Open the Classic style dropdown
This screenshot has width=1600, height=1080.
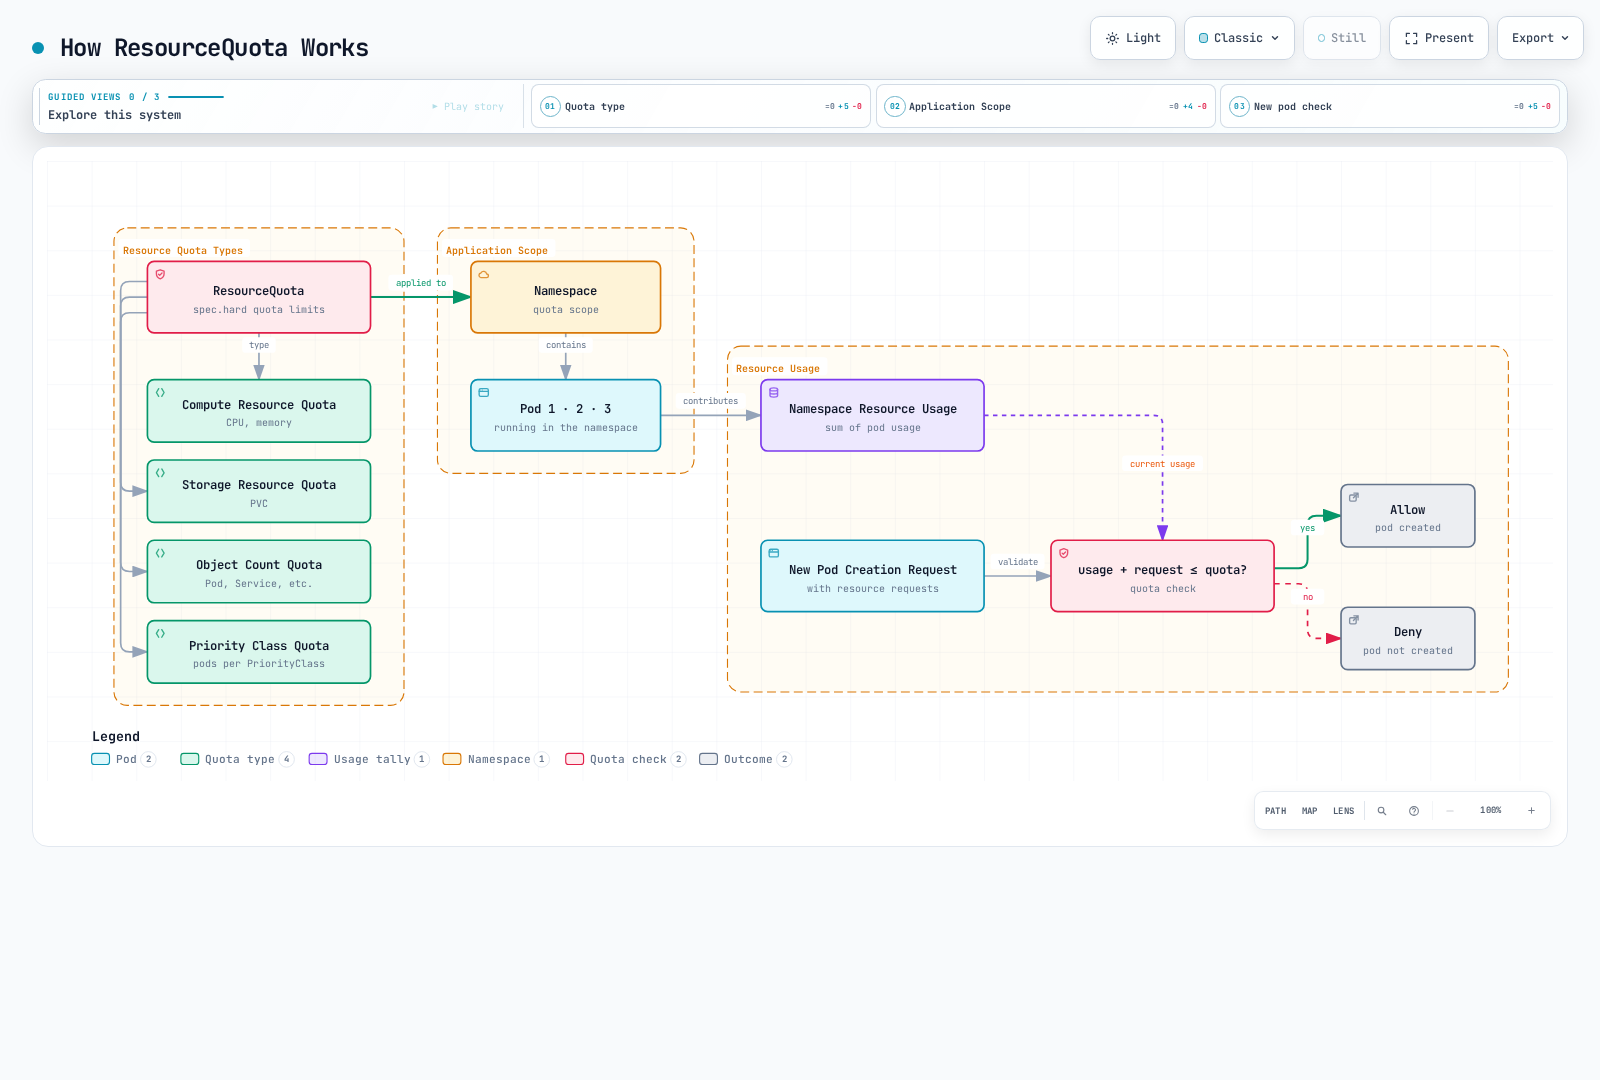[1239, 38]
